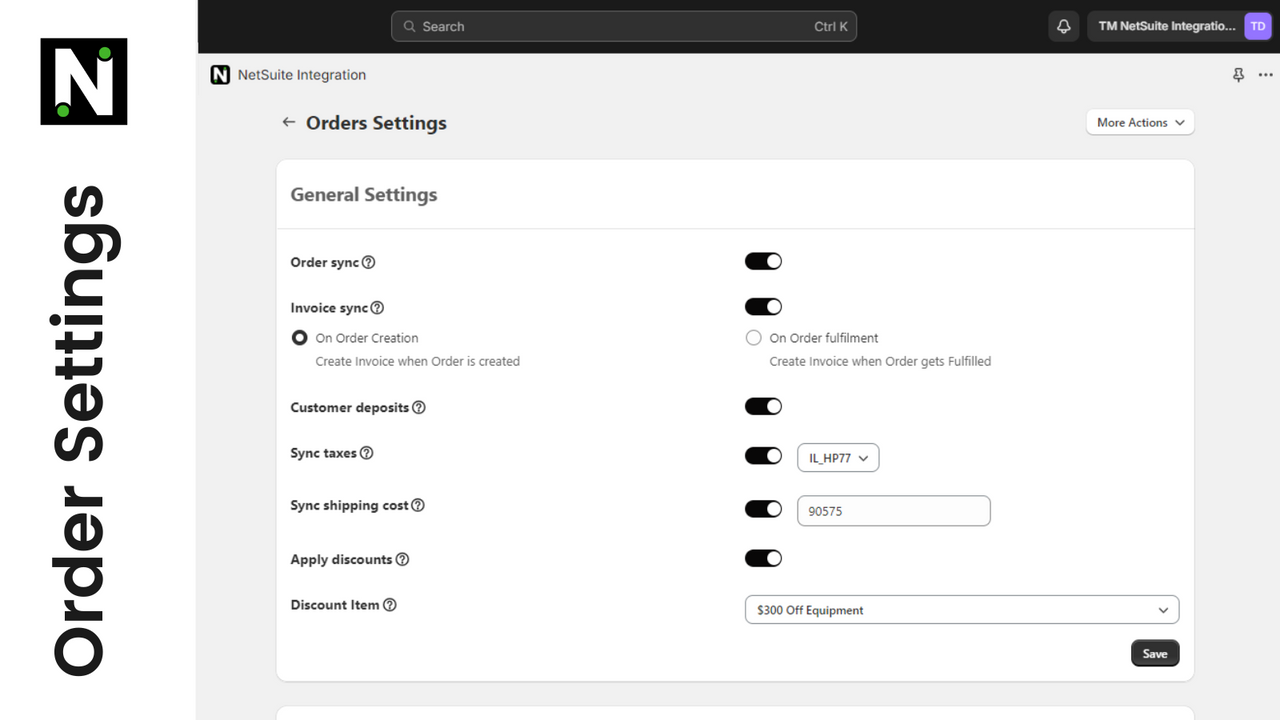This screenshot has width=1280, height=720.
Task: Open the notifications bell
Action: tap(1064, 27)
